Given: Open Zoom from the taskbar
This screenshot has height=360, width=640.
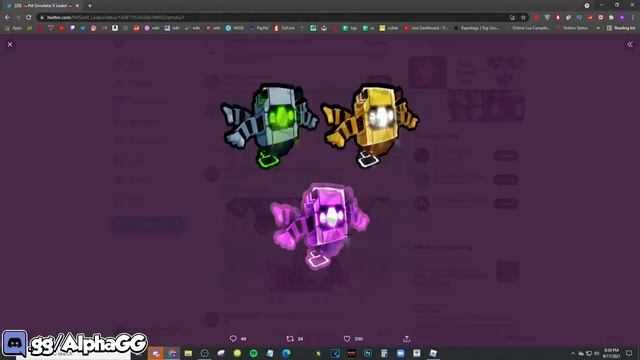Looking at the screenshot, I should [400, 353].
